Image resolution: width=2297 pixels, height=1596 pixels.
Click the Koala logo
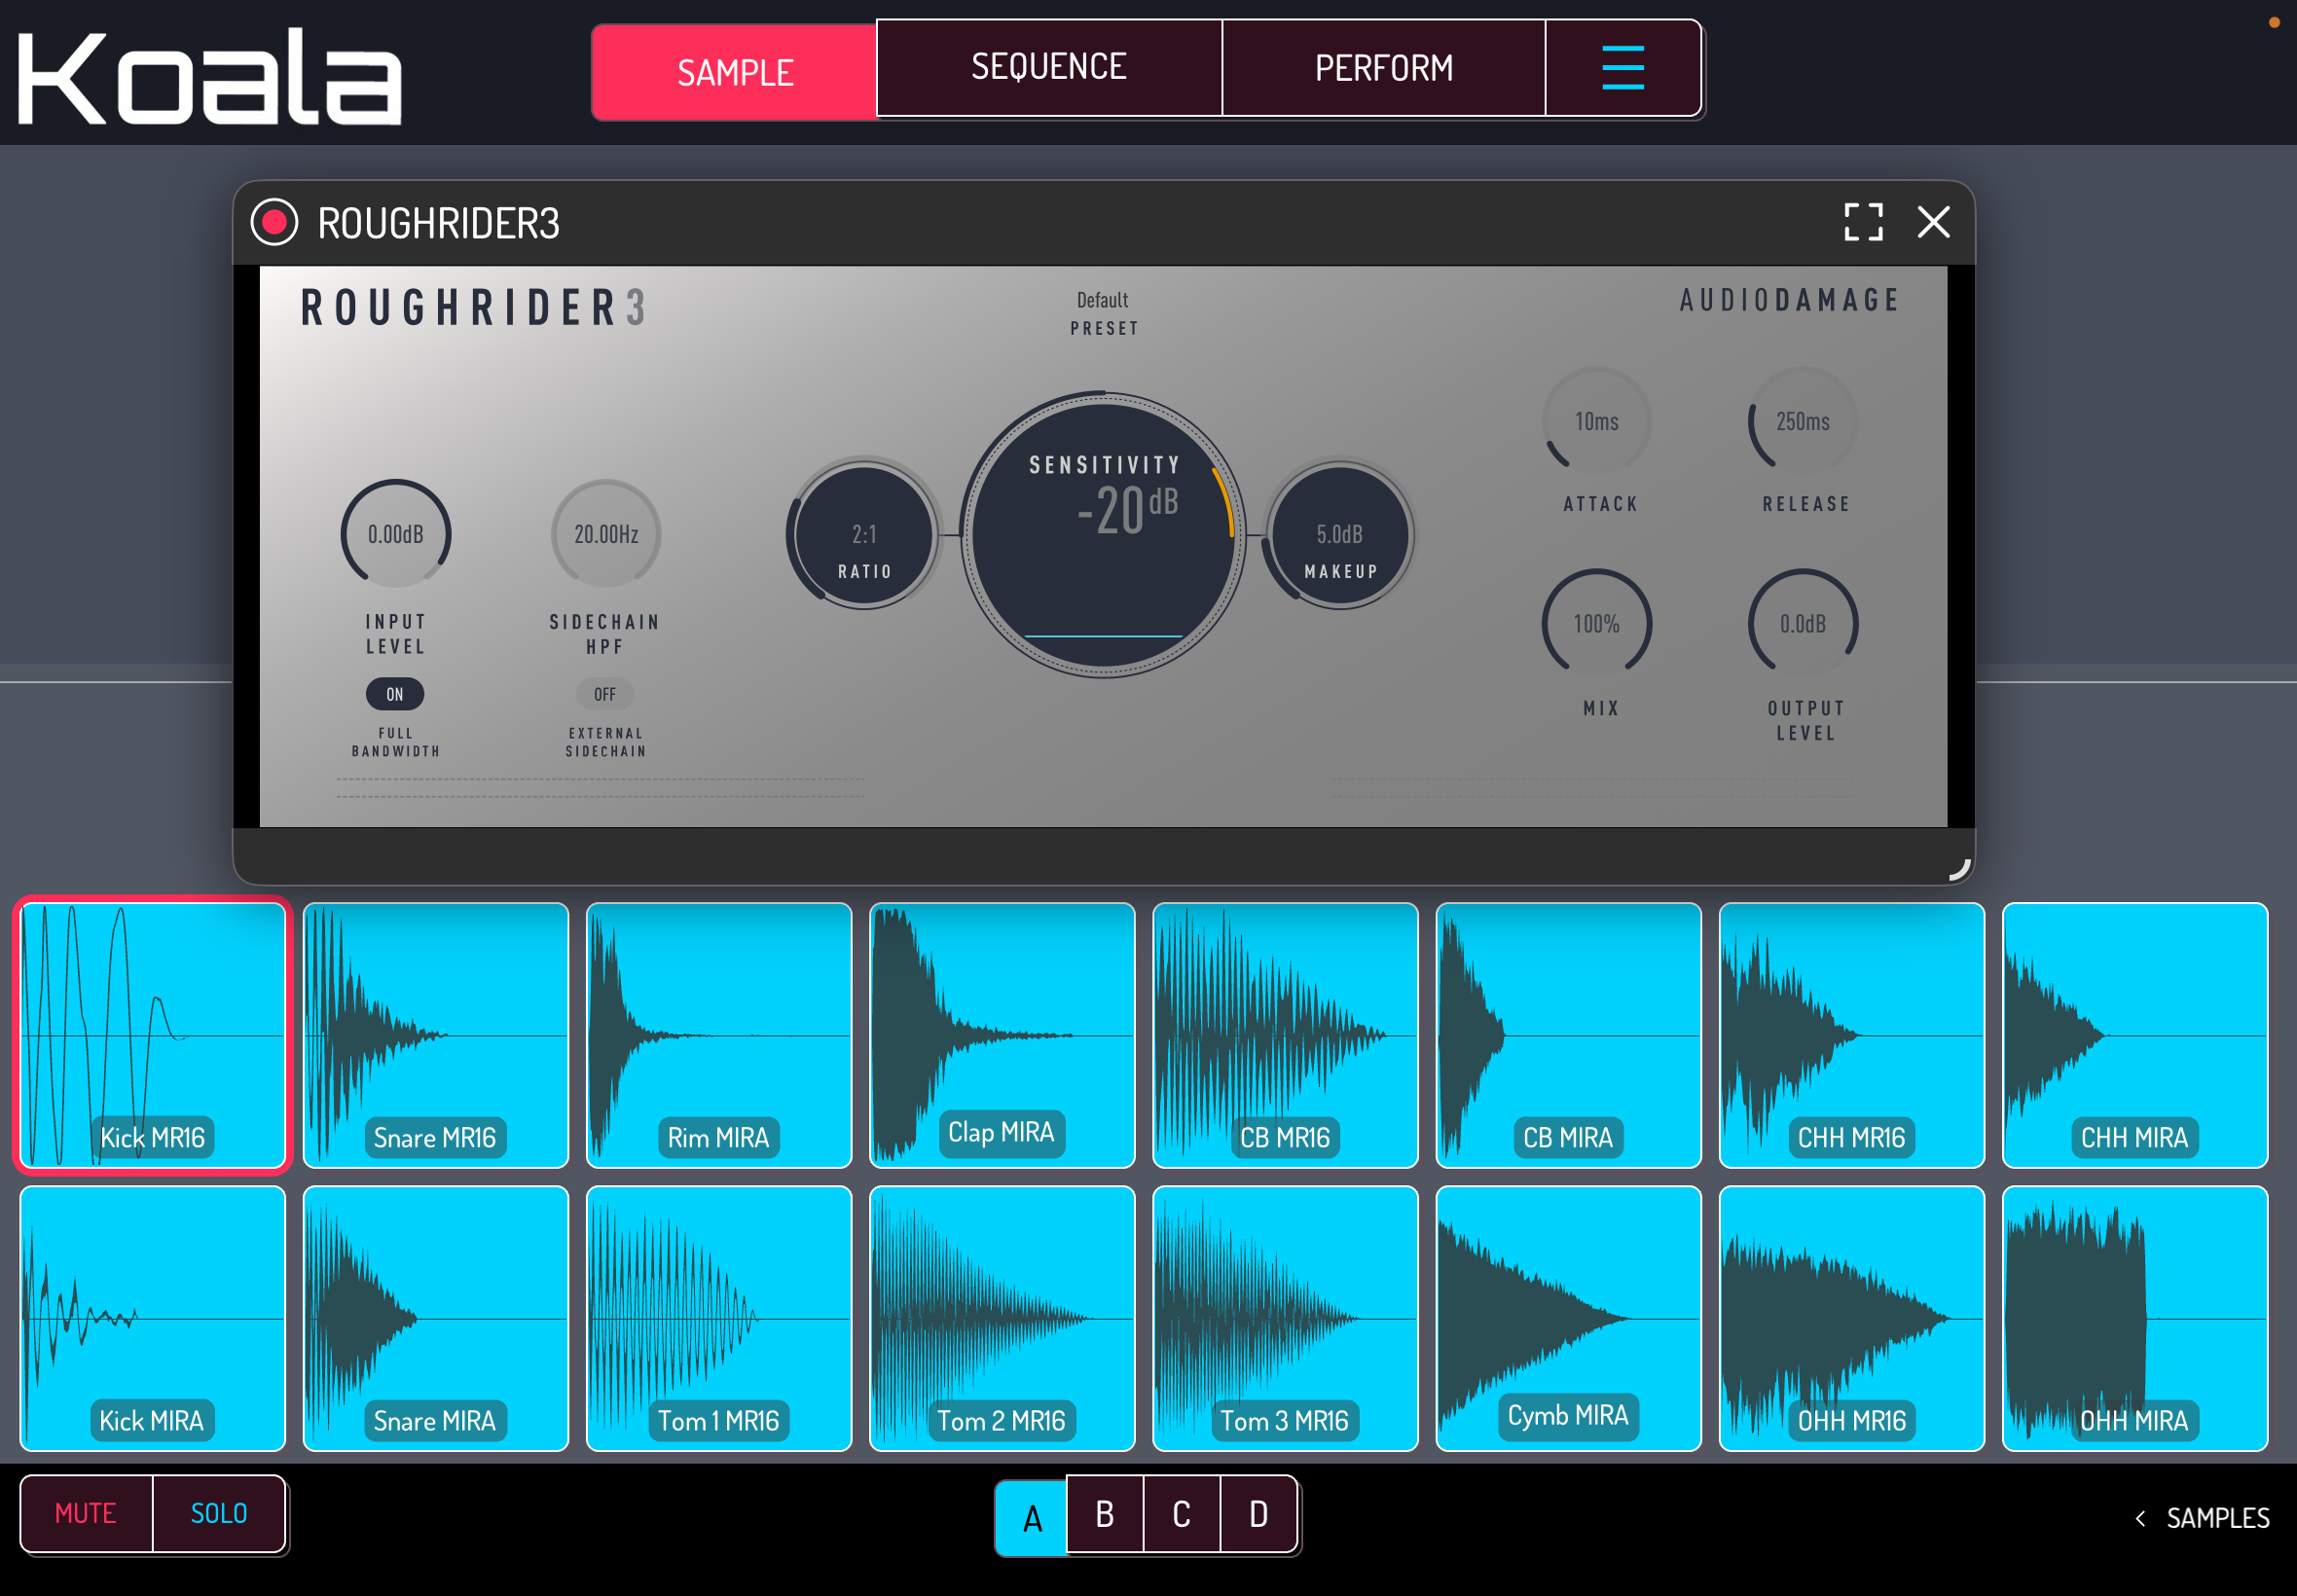click(210, 76)
